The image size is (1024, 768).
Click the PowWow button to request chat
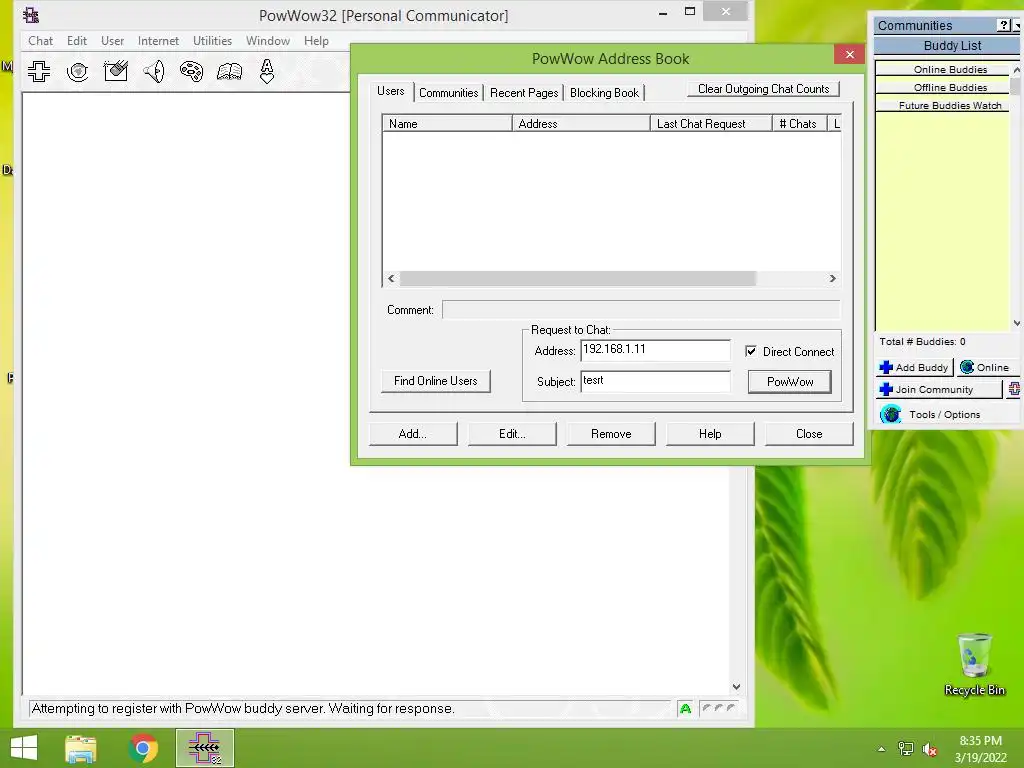point(790,382)
